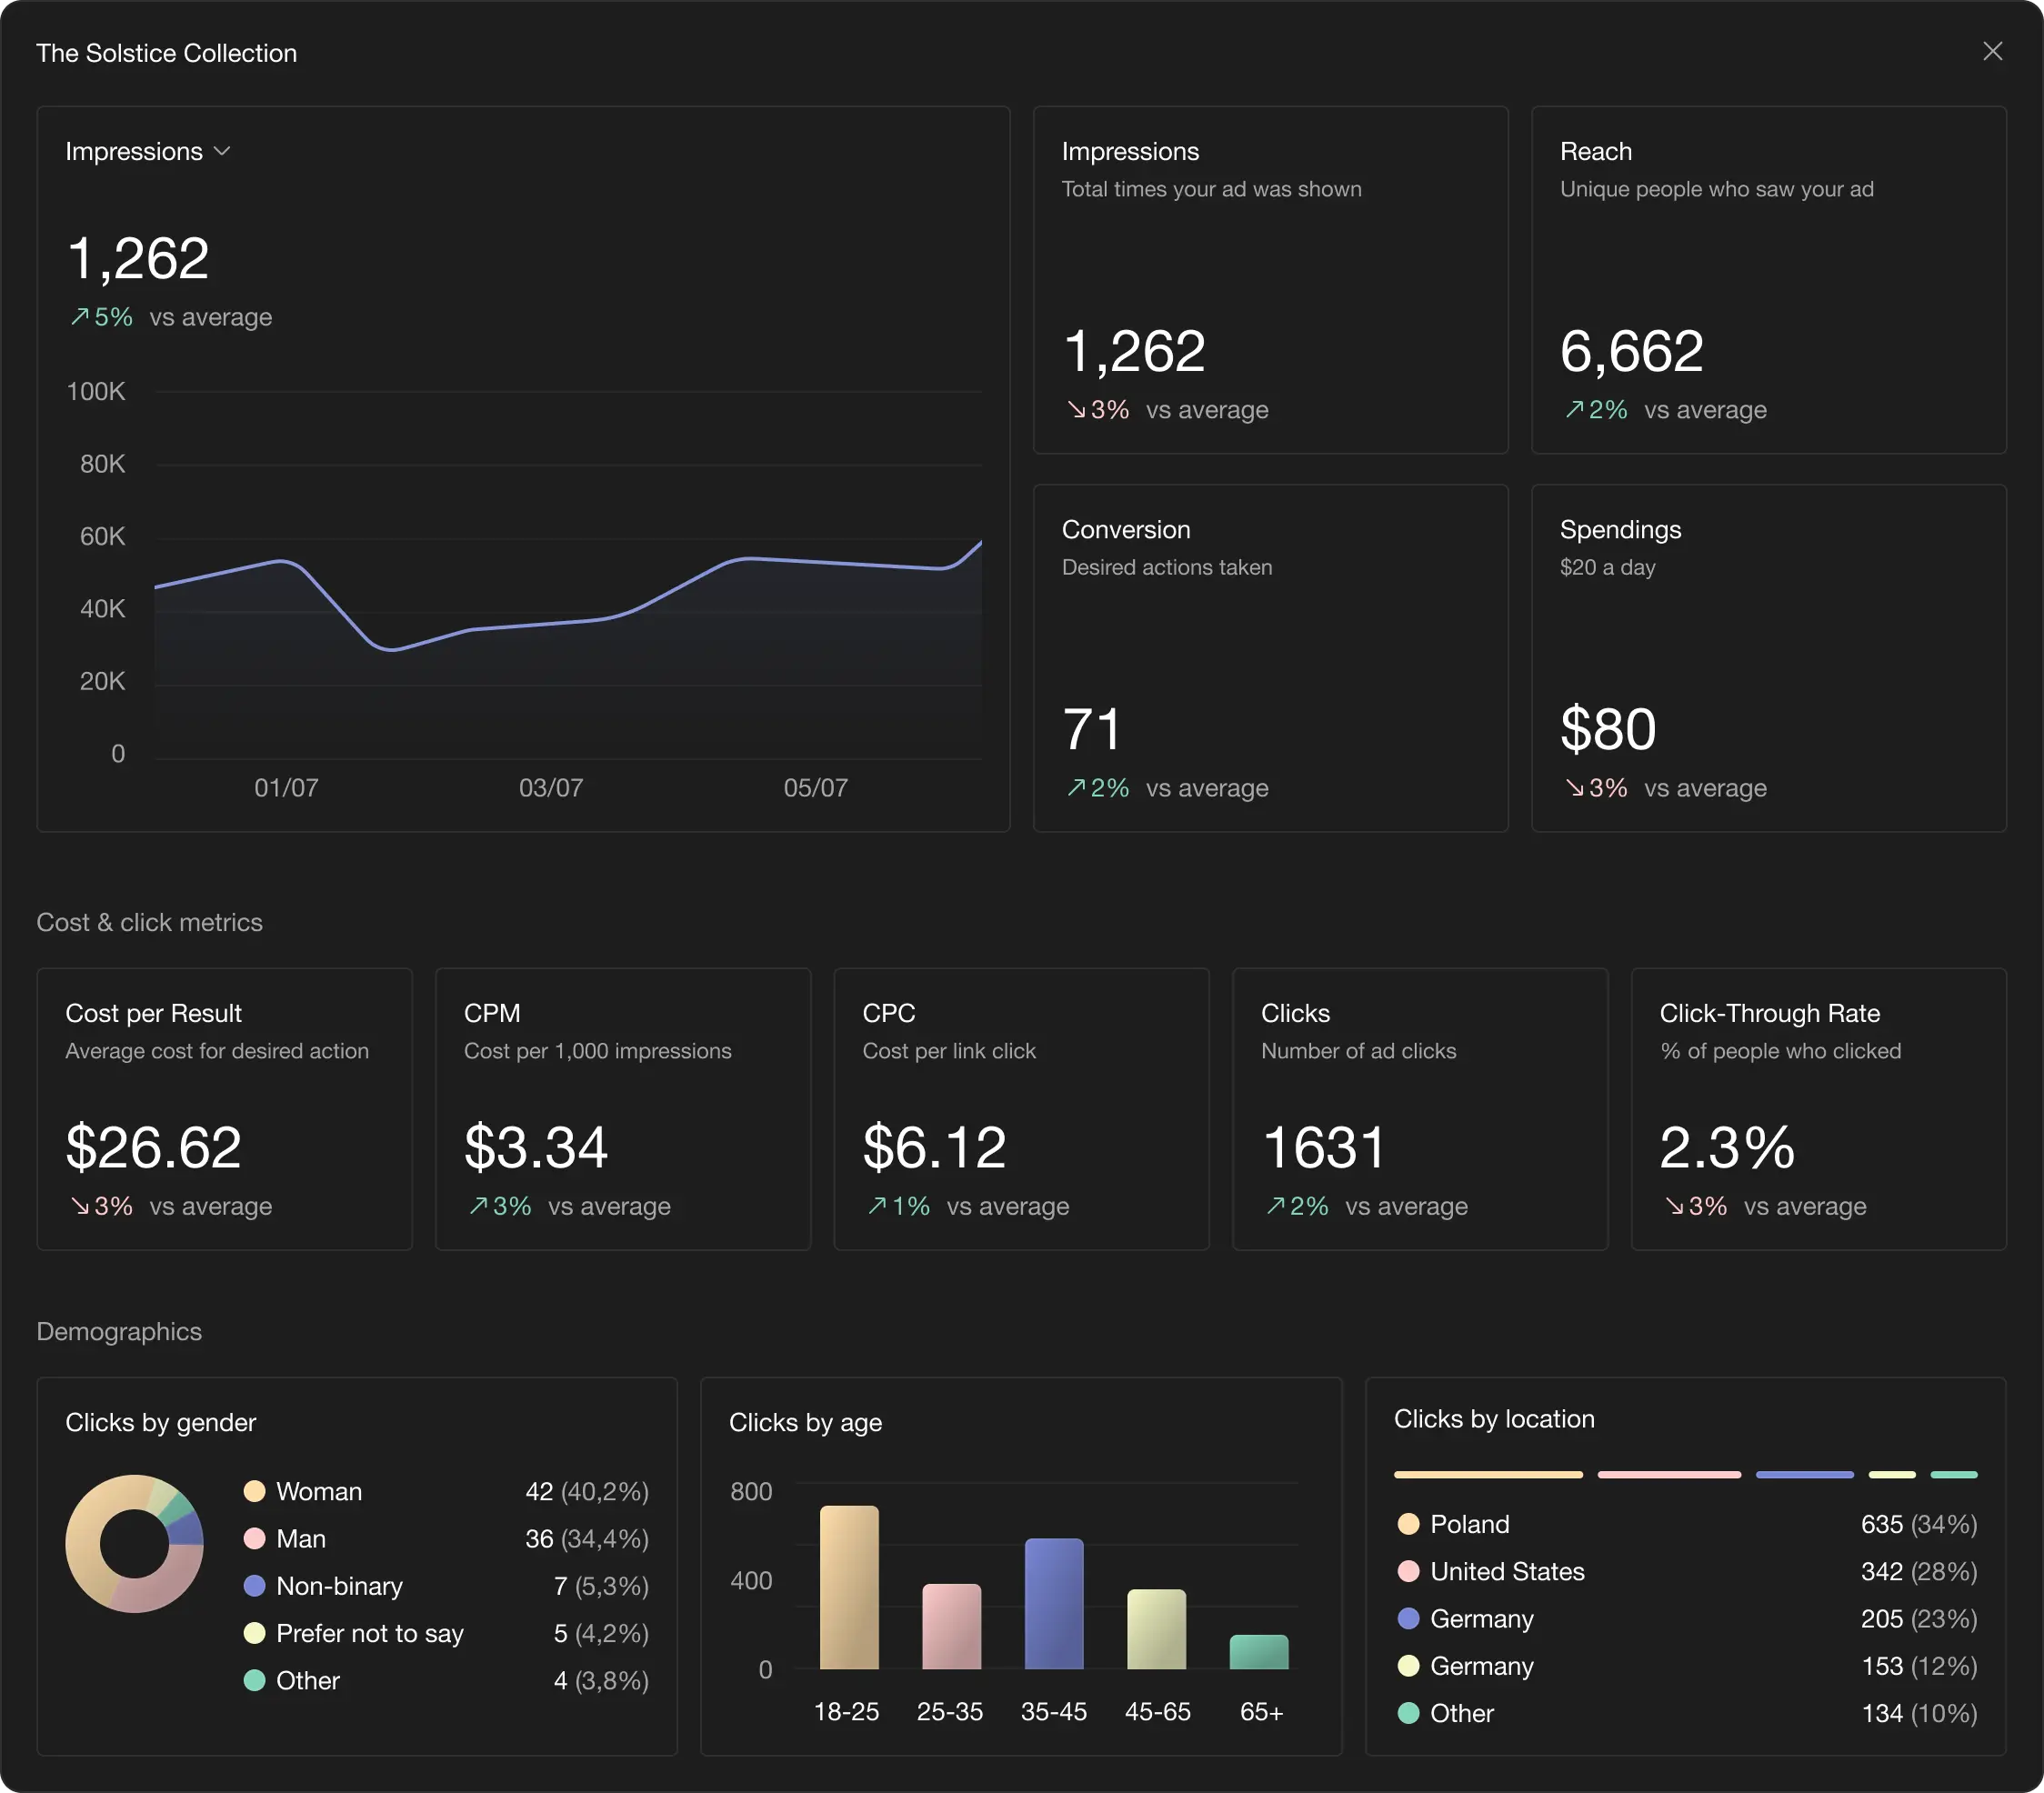
Task: Click the 35-45 age bar in chart
Action: pyautogui.click(x=1053, y=1603)
